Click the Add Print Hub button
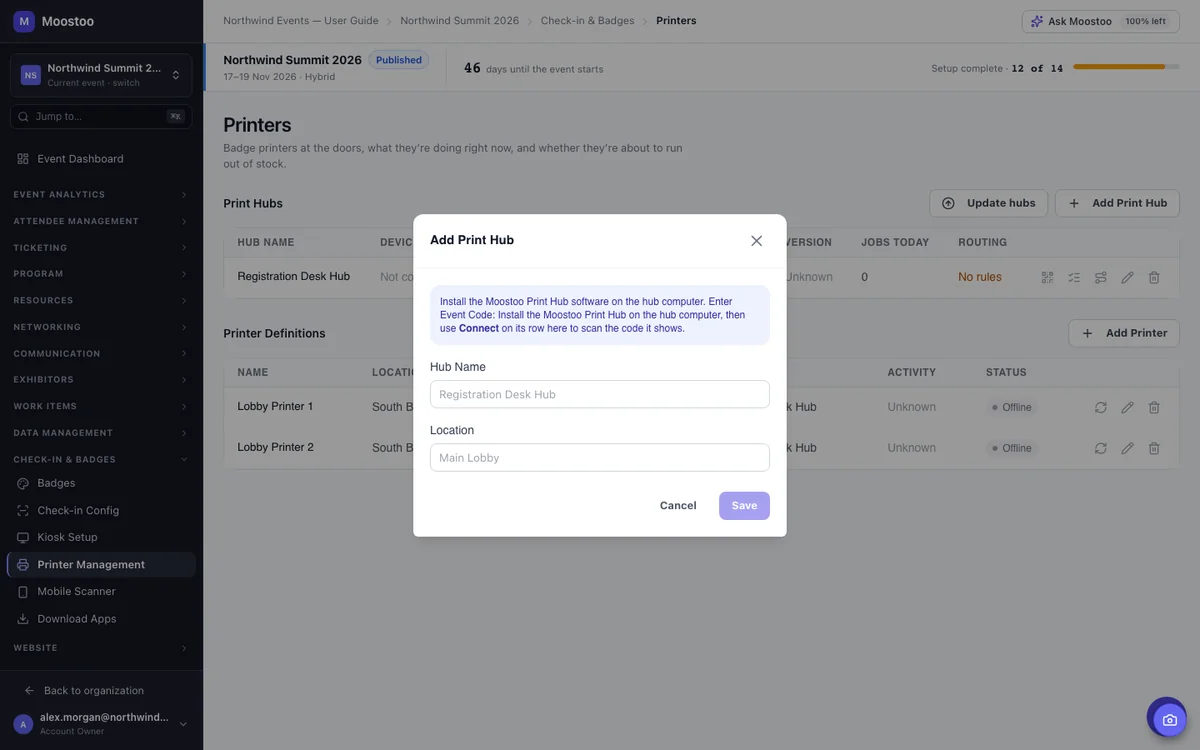This screenshot has height=750, width=1200. point(1117,203)
